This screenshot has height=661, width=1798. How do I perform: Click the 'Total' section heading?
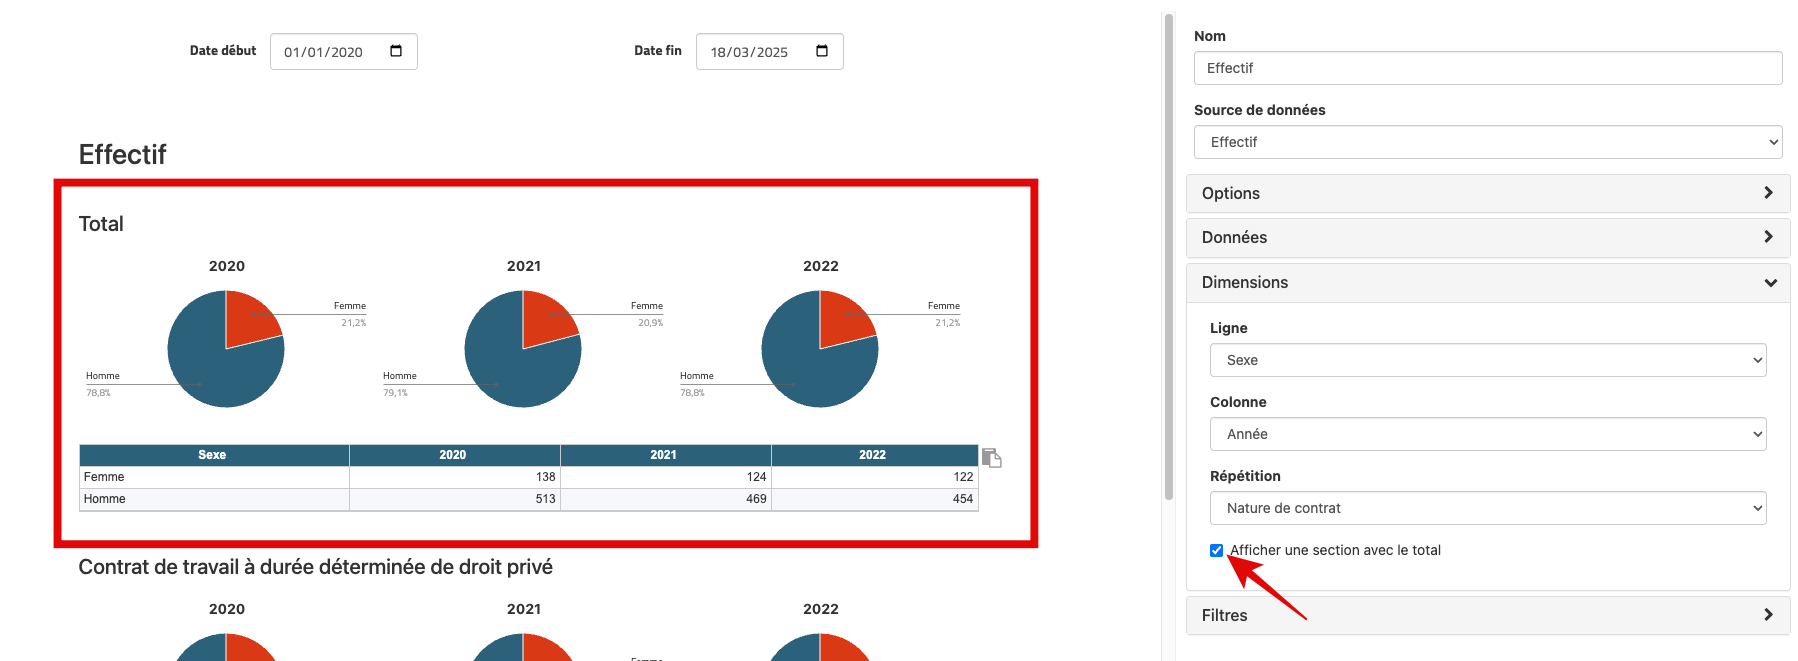point(101,224)
